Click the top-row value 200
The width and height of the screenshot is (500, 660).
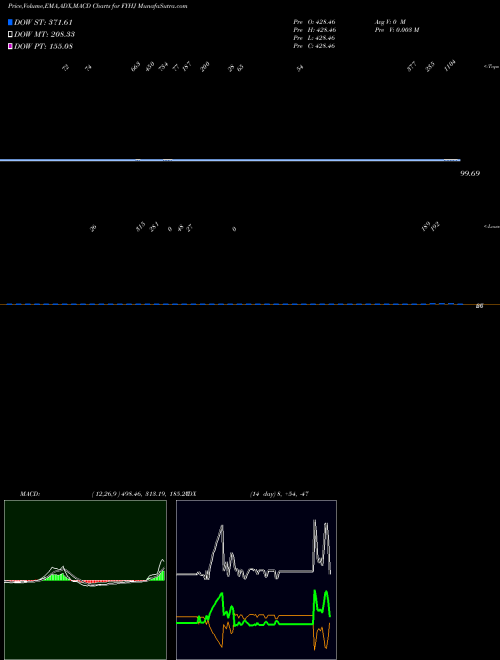pos(205,67)
